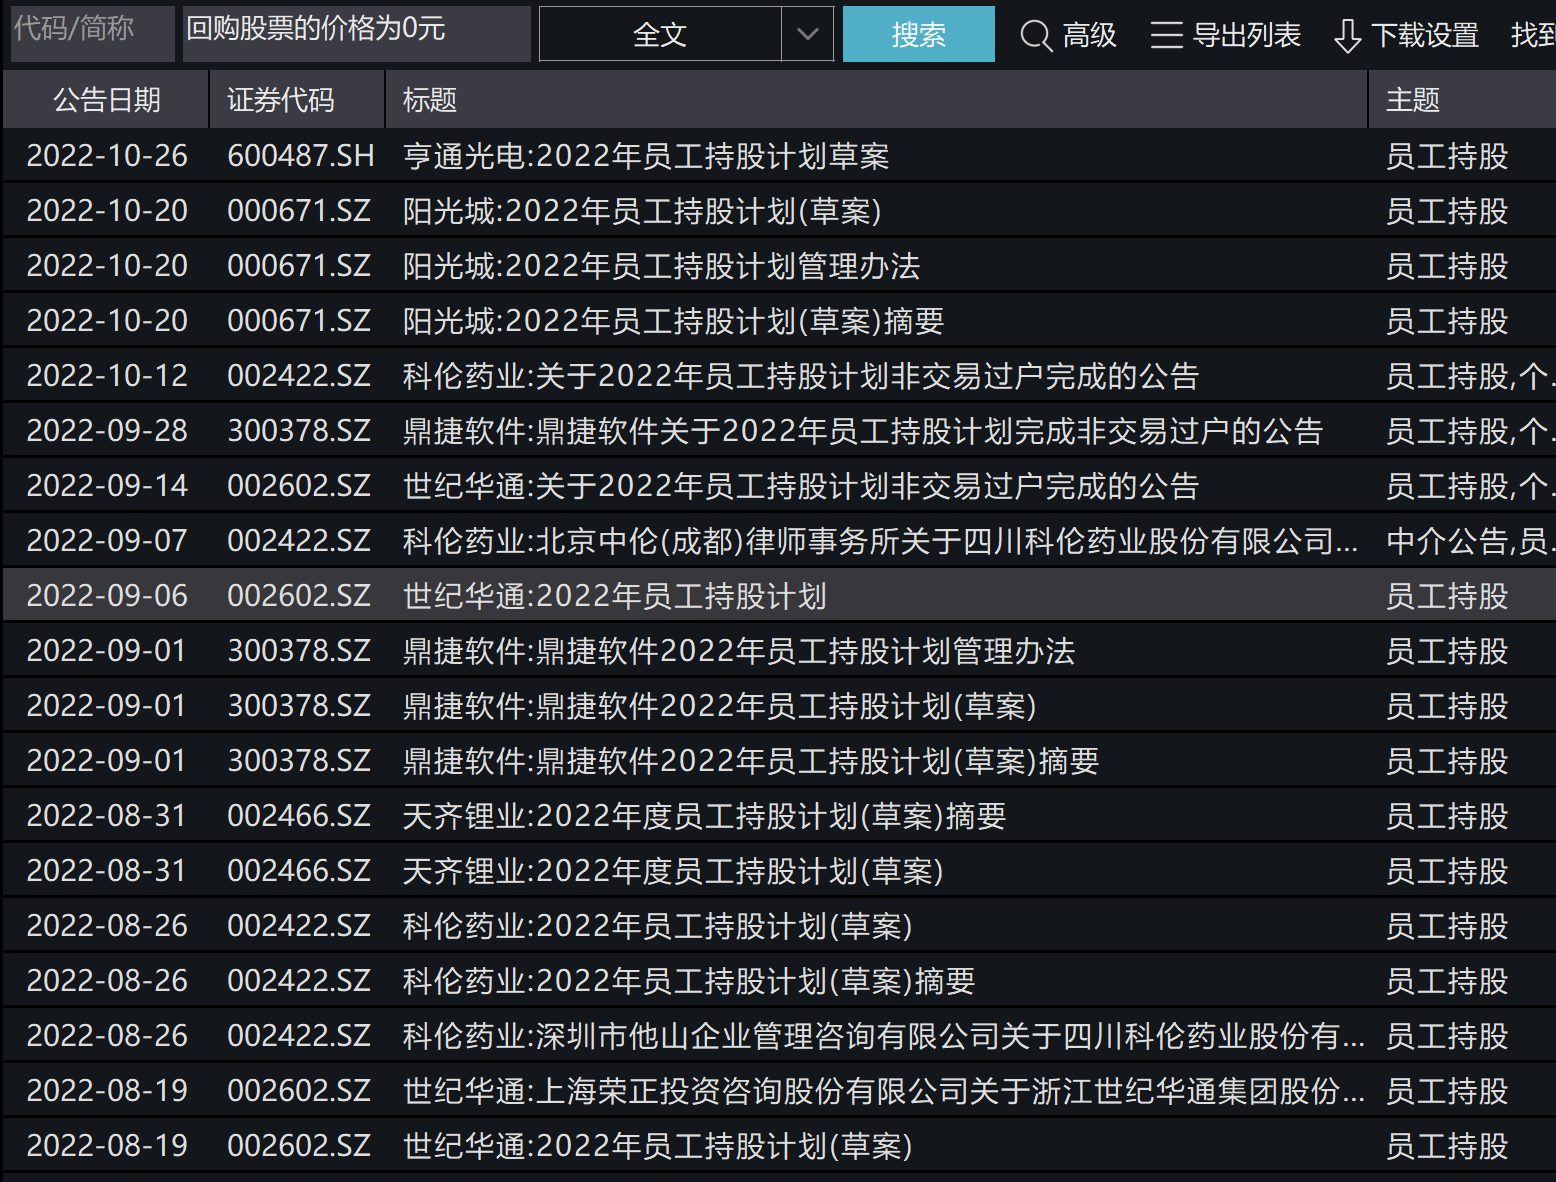Image resolution: width=1556 pixels, height=1182 pixels.
Task: Click the 搜索 search button
Action: pos(918,34)
